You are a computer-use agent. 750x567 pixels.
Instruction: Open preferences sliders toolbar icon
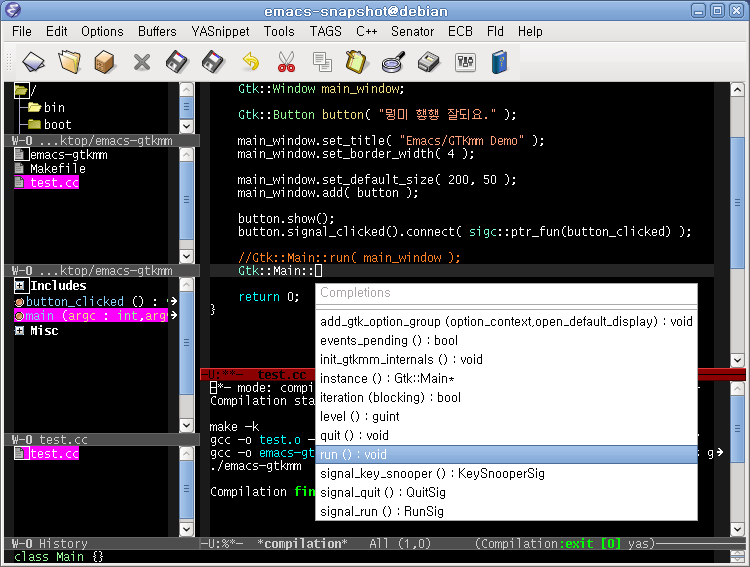(465, 62)
